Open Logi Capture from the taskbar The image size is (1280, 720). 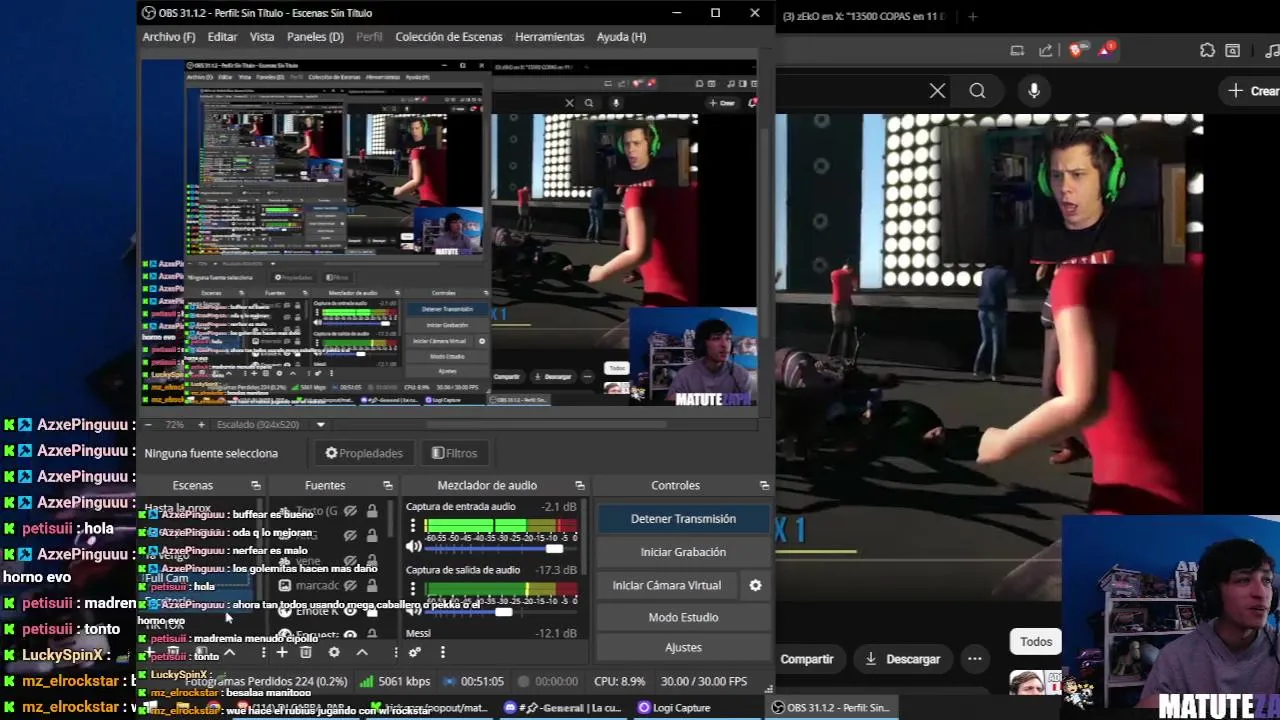point(674,707)
